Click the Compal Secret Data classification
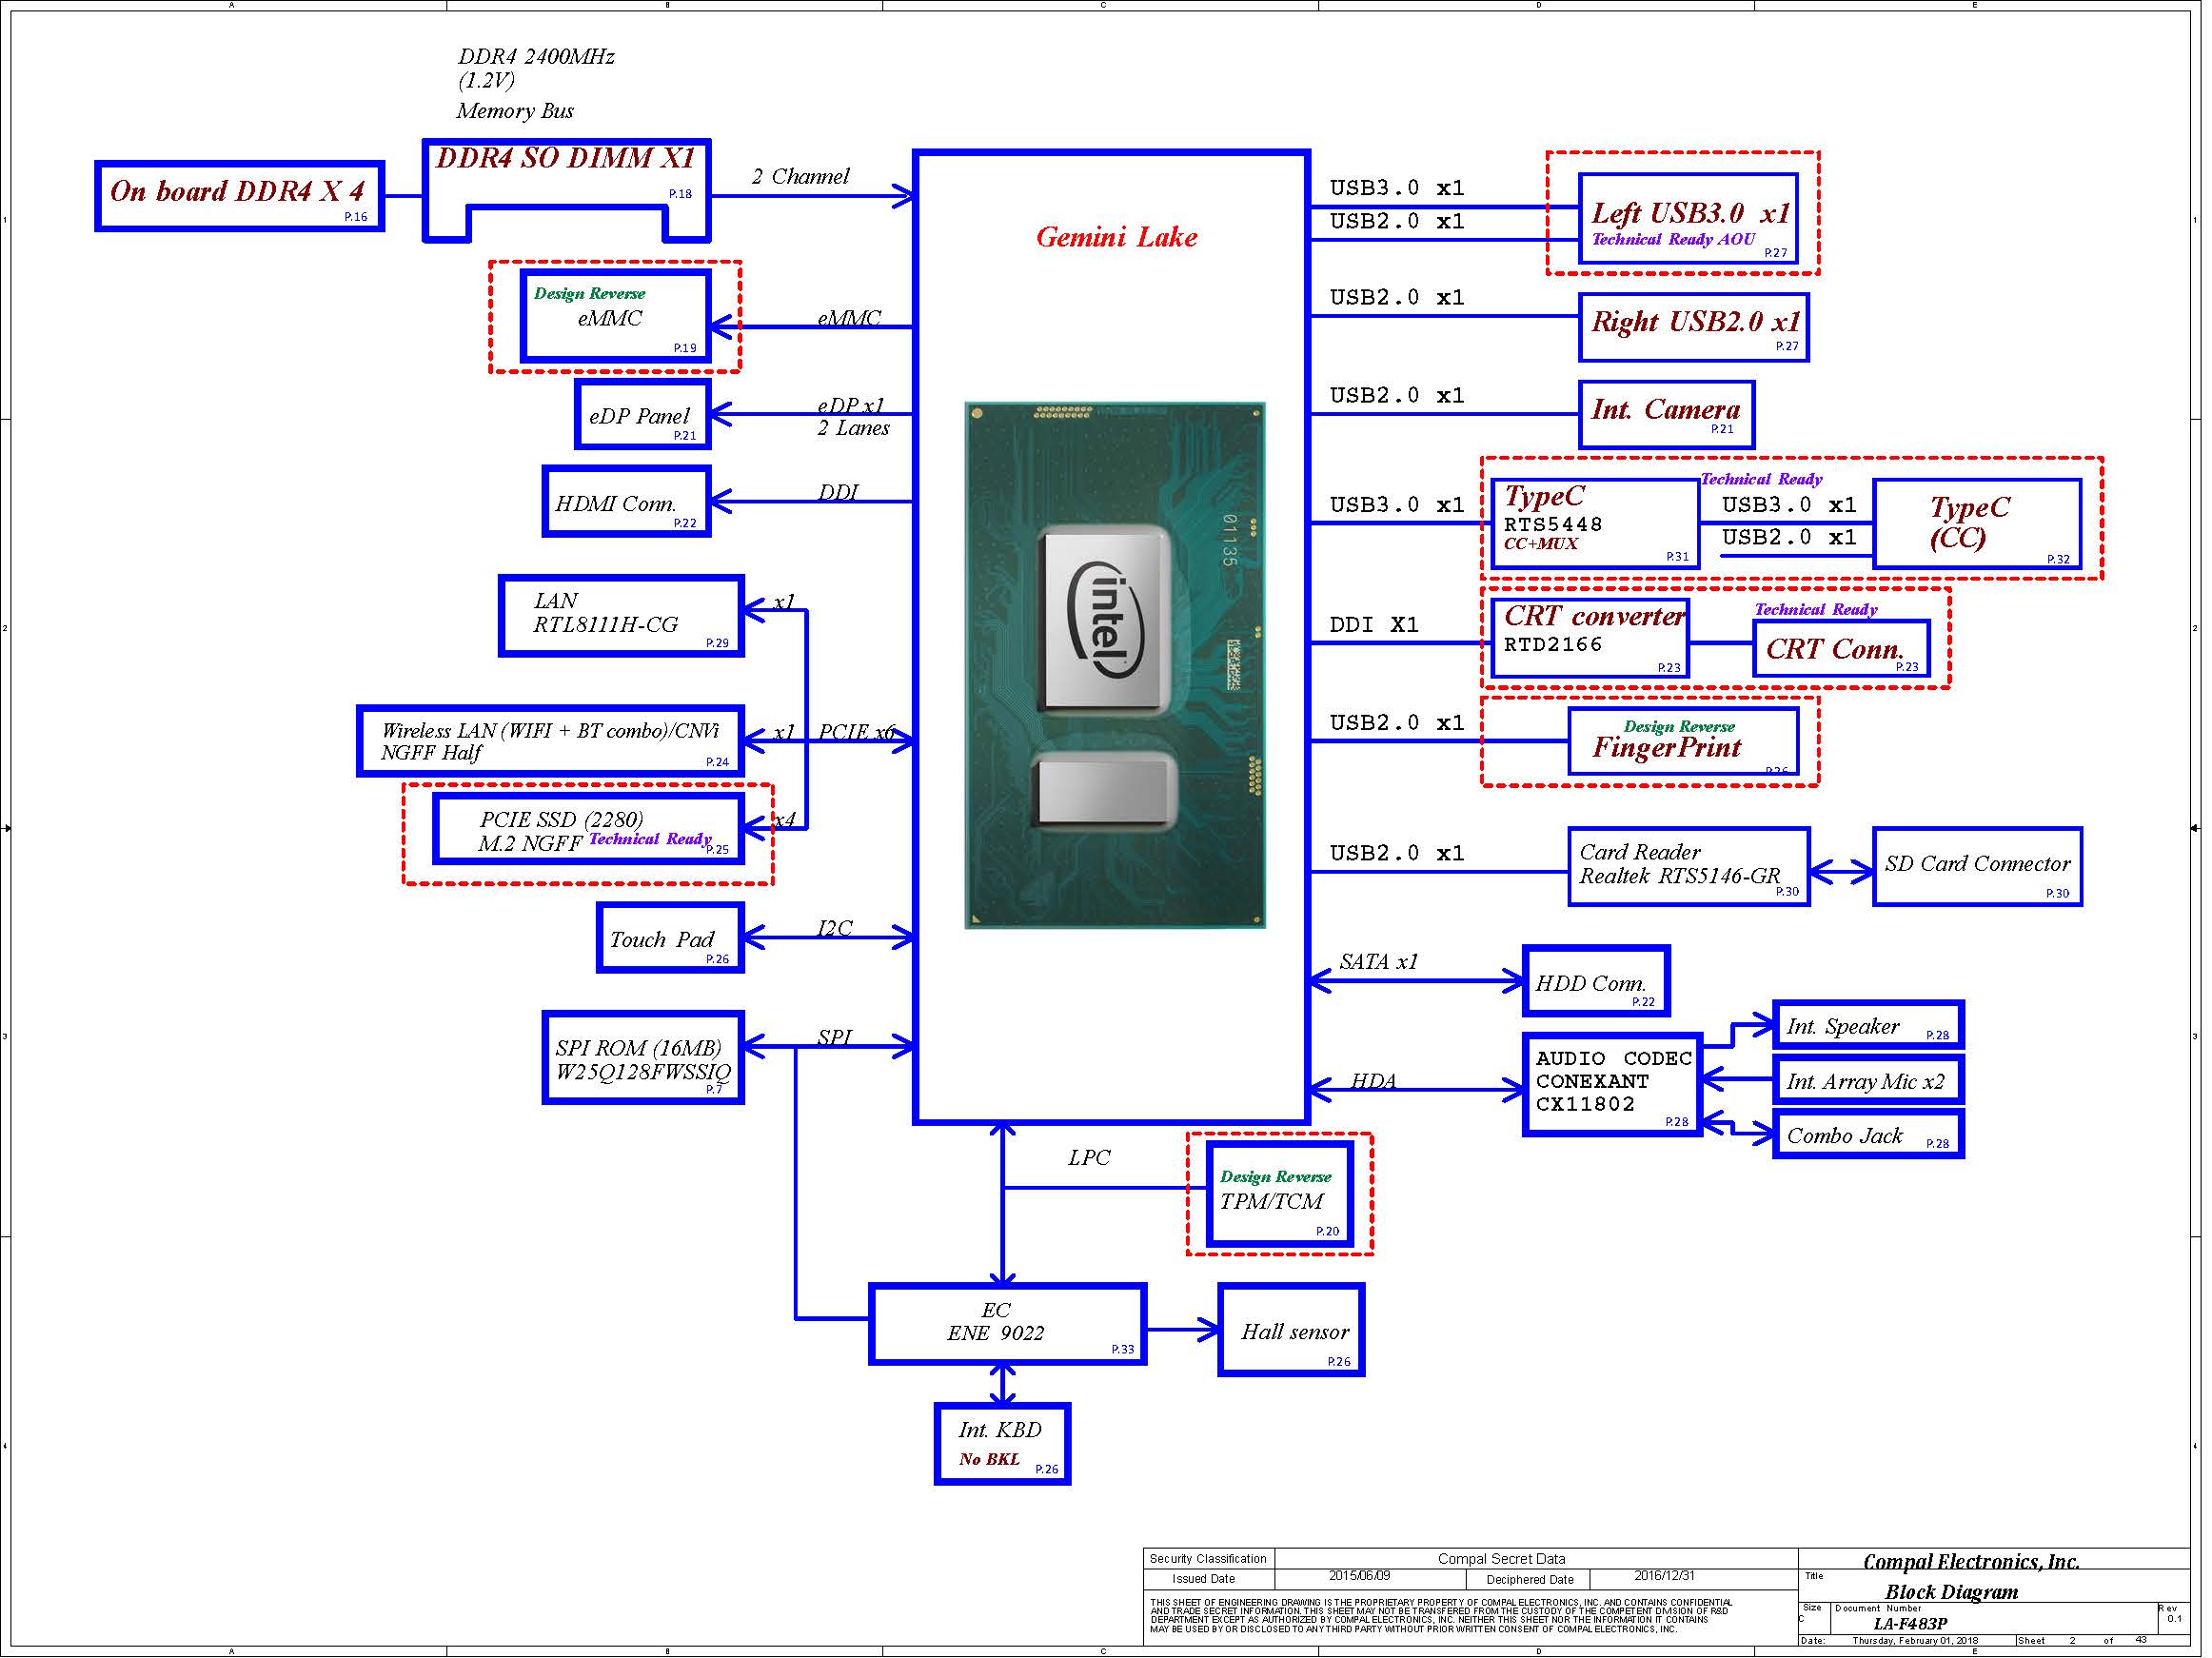Viewport: 2212px width, 1658px height. (1501, 1559)
